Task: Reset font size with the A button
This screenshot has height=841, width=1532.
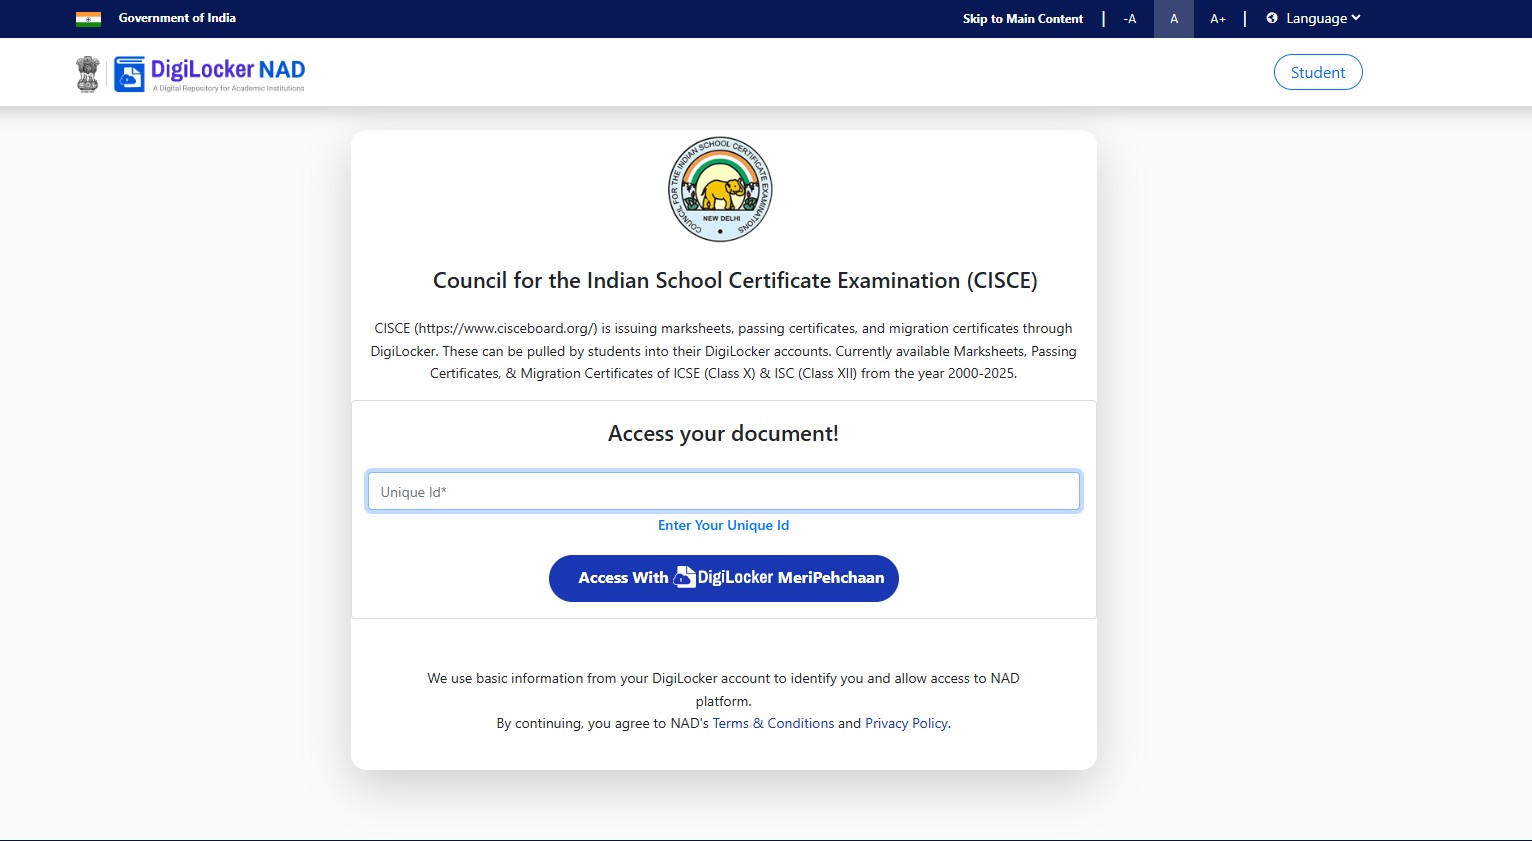Action: point(1174,19)
